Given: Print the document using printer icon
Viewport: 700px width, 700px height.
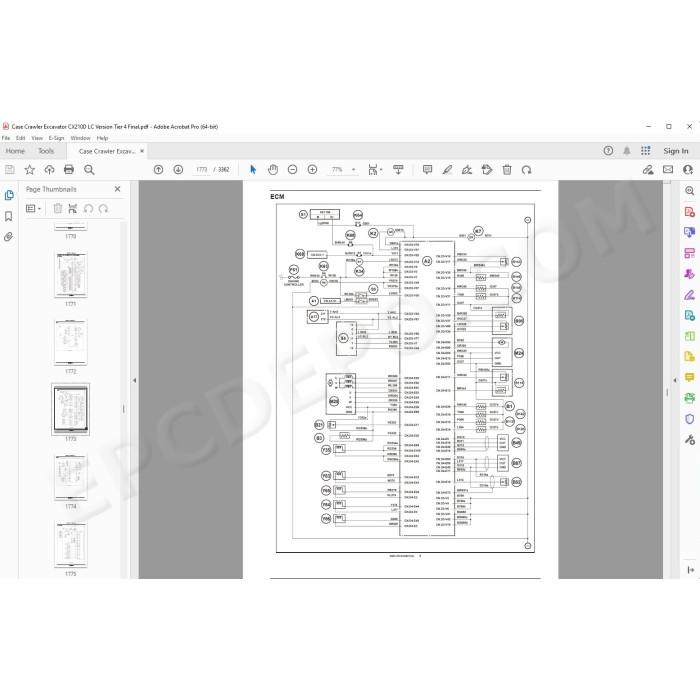Looking at the screenshot, I should point(69,170).
